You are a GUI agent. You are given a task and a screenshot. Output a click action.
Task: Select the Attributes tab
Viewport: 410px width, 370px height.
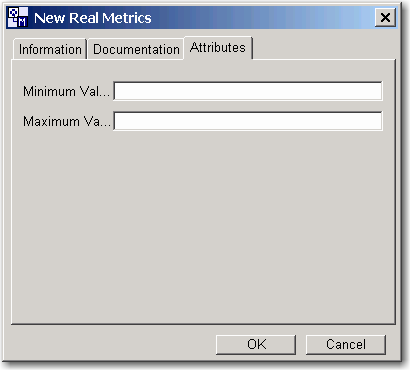click(218, 48)
